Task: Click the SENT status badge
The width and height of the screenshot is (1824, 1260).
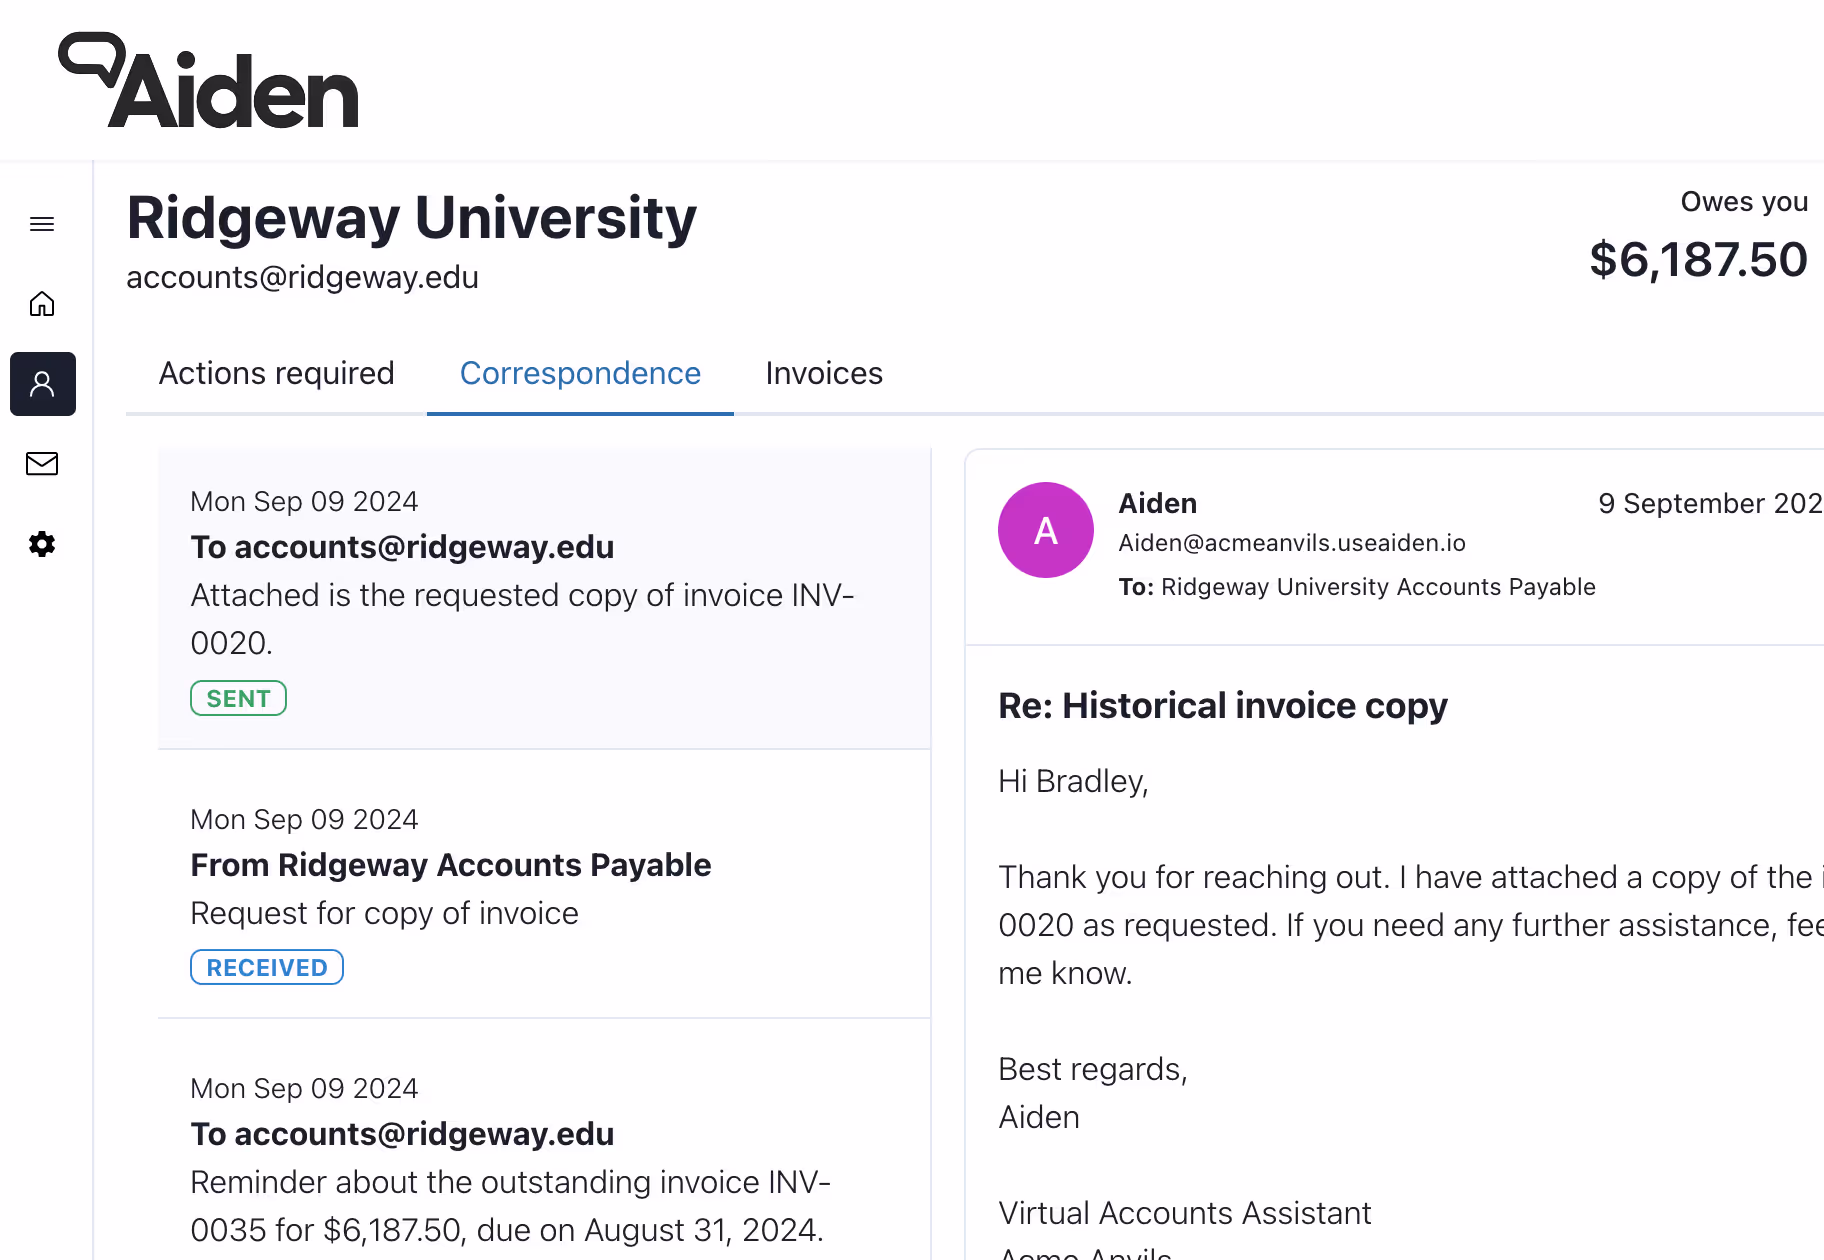Action: click(x=238, y=698)
